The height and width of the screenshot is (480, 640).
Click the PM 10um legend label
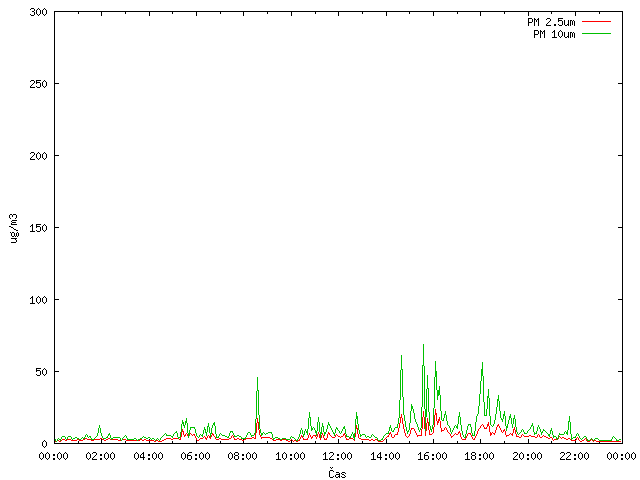554,34
